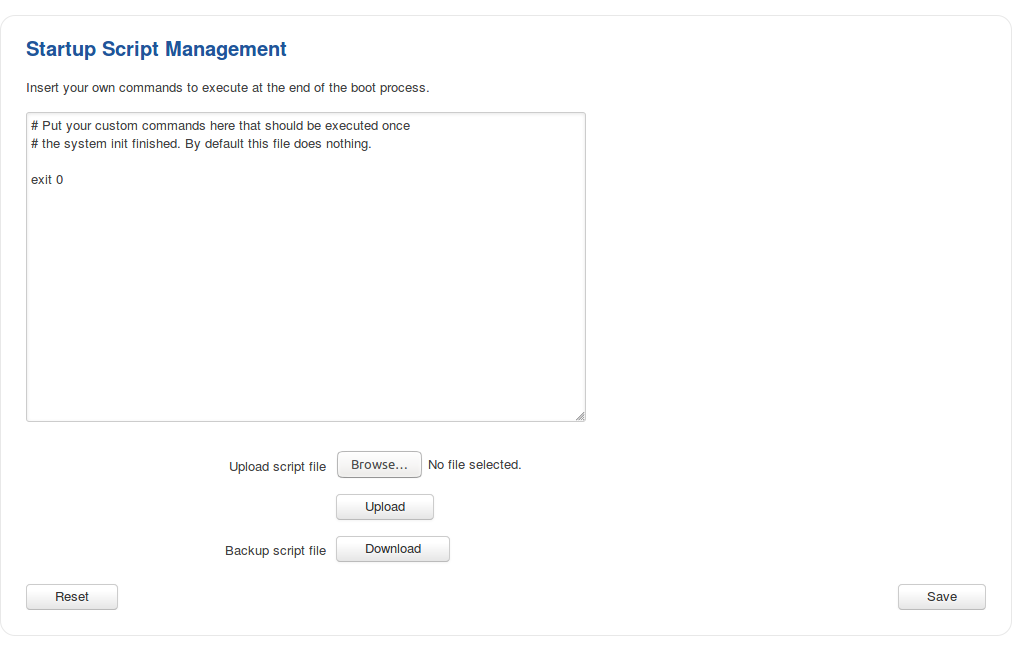Screen dimensions: 1012x651
Task: Click the "Upload script file" label
Action: pos(277,467)
